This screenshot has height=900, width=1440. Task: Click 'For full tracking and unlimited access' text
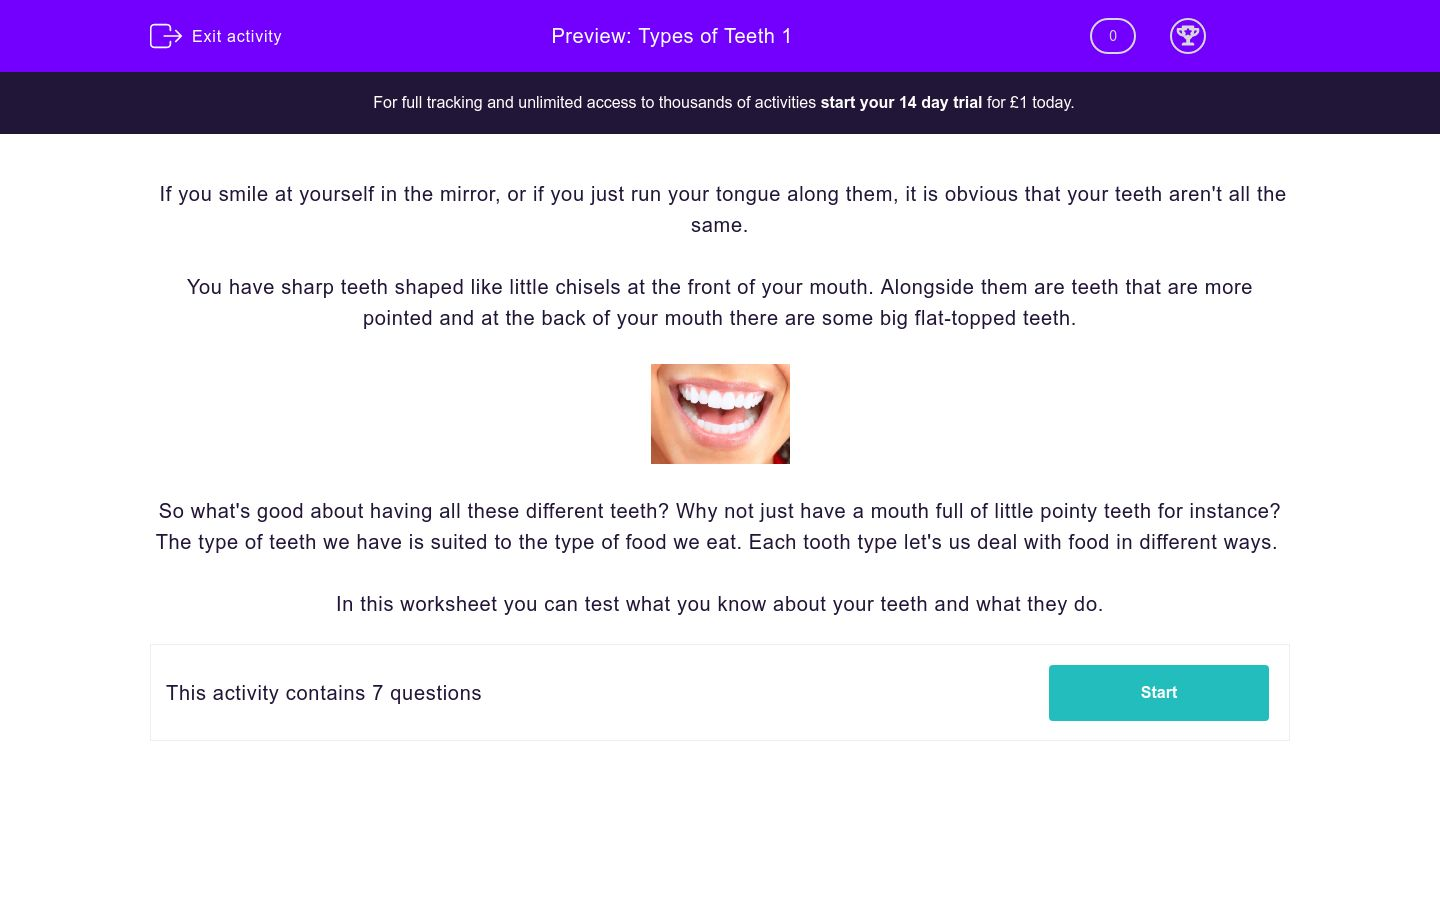pos(594,102)
